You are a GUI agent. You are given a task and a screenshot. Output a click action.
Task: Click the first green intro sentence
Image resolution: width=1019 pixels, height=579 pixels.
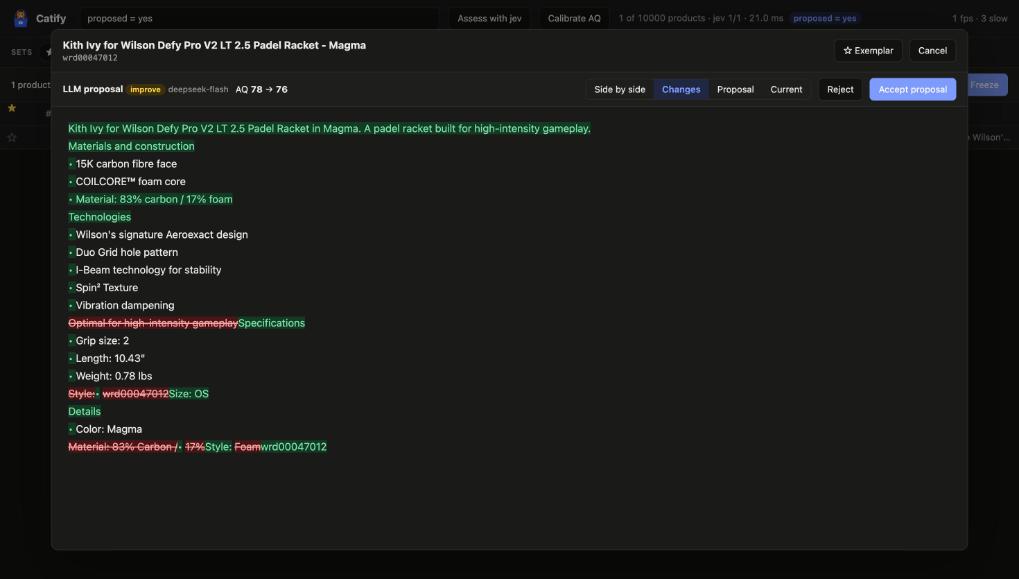[329, 129]
